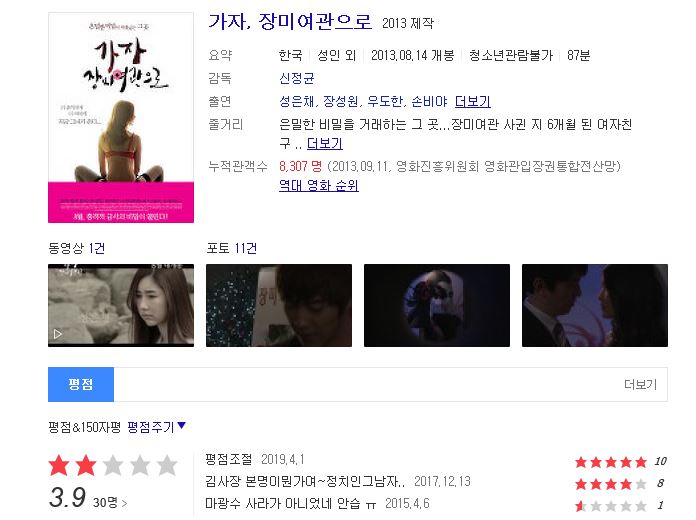Open actor 성은채's profile

tap(297, 102)
